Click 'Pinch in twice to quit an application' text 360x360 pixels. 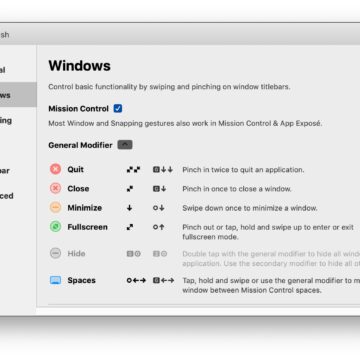[243, 170]
